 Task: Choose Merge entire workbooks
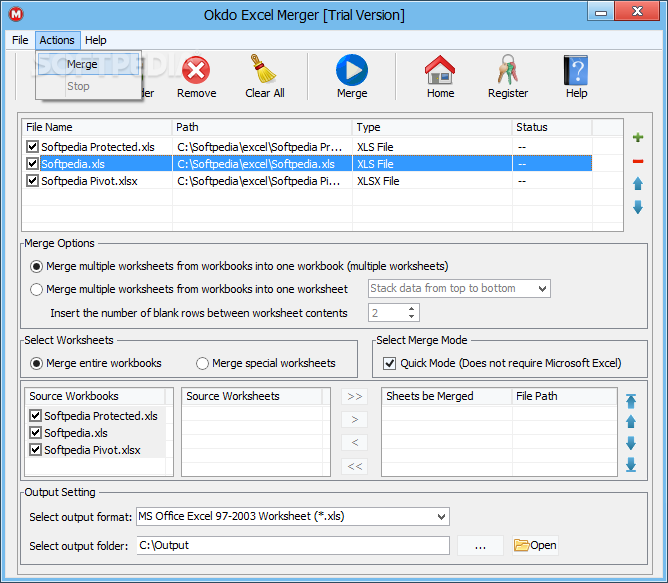[36, 363]
